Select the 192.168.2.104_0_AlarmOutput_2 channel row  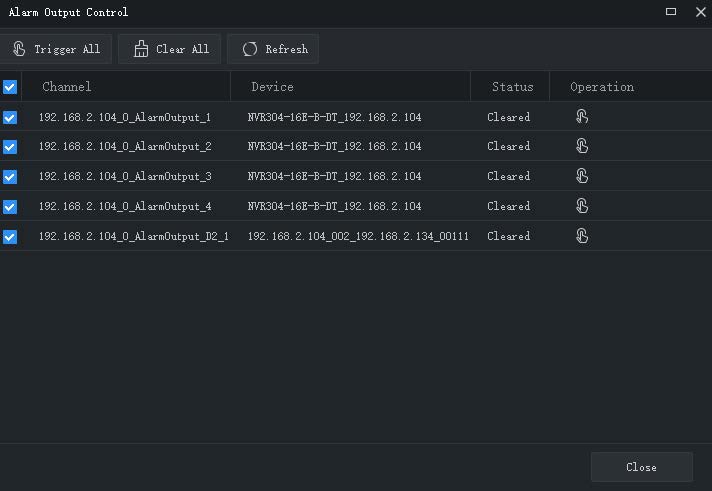click(x=356, y=146)
